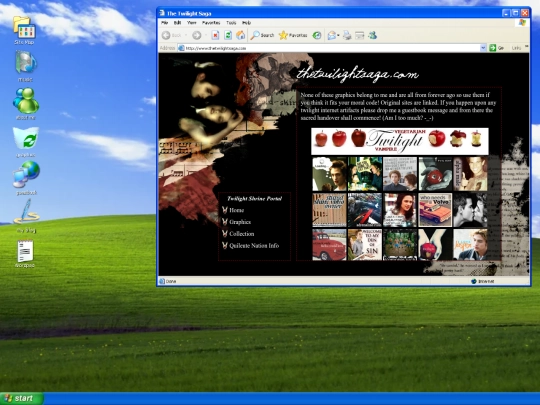Click the Windows start button
Viewport: 540px width, 405px height.
point(22,398)
